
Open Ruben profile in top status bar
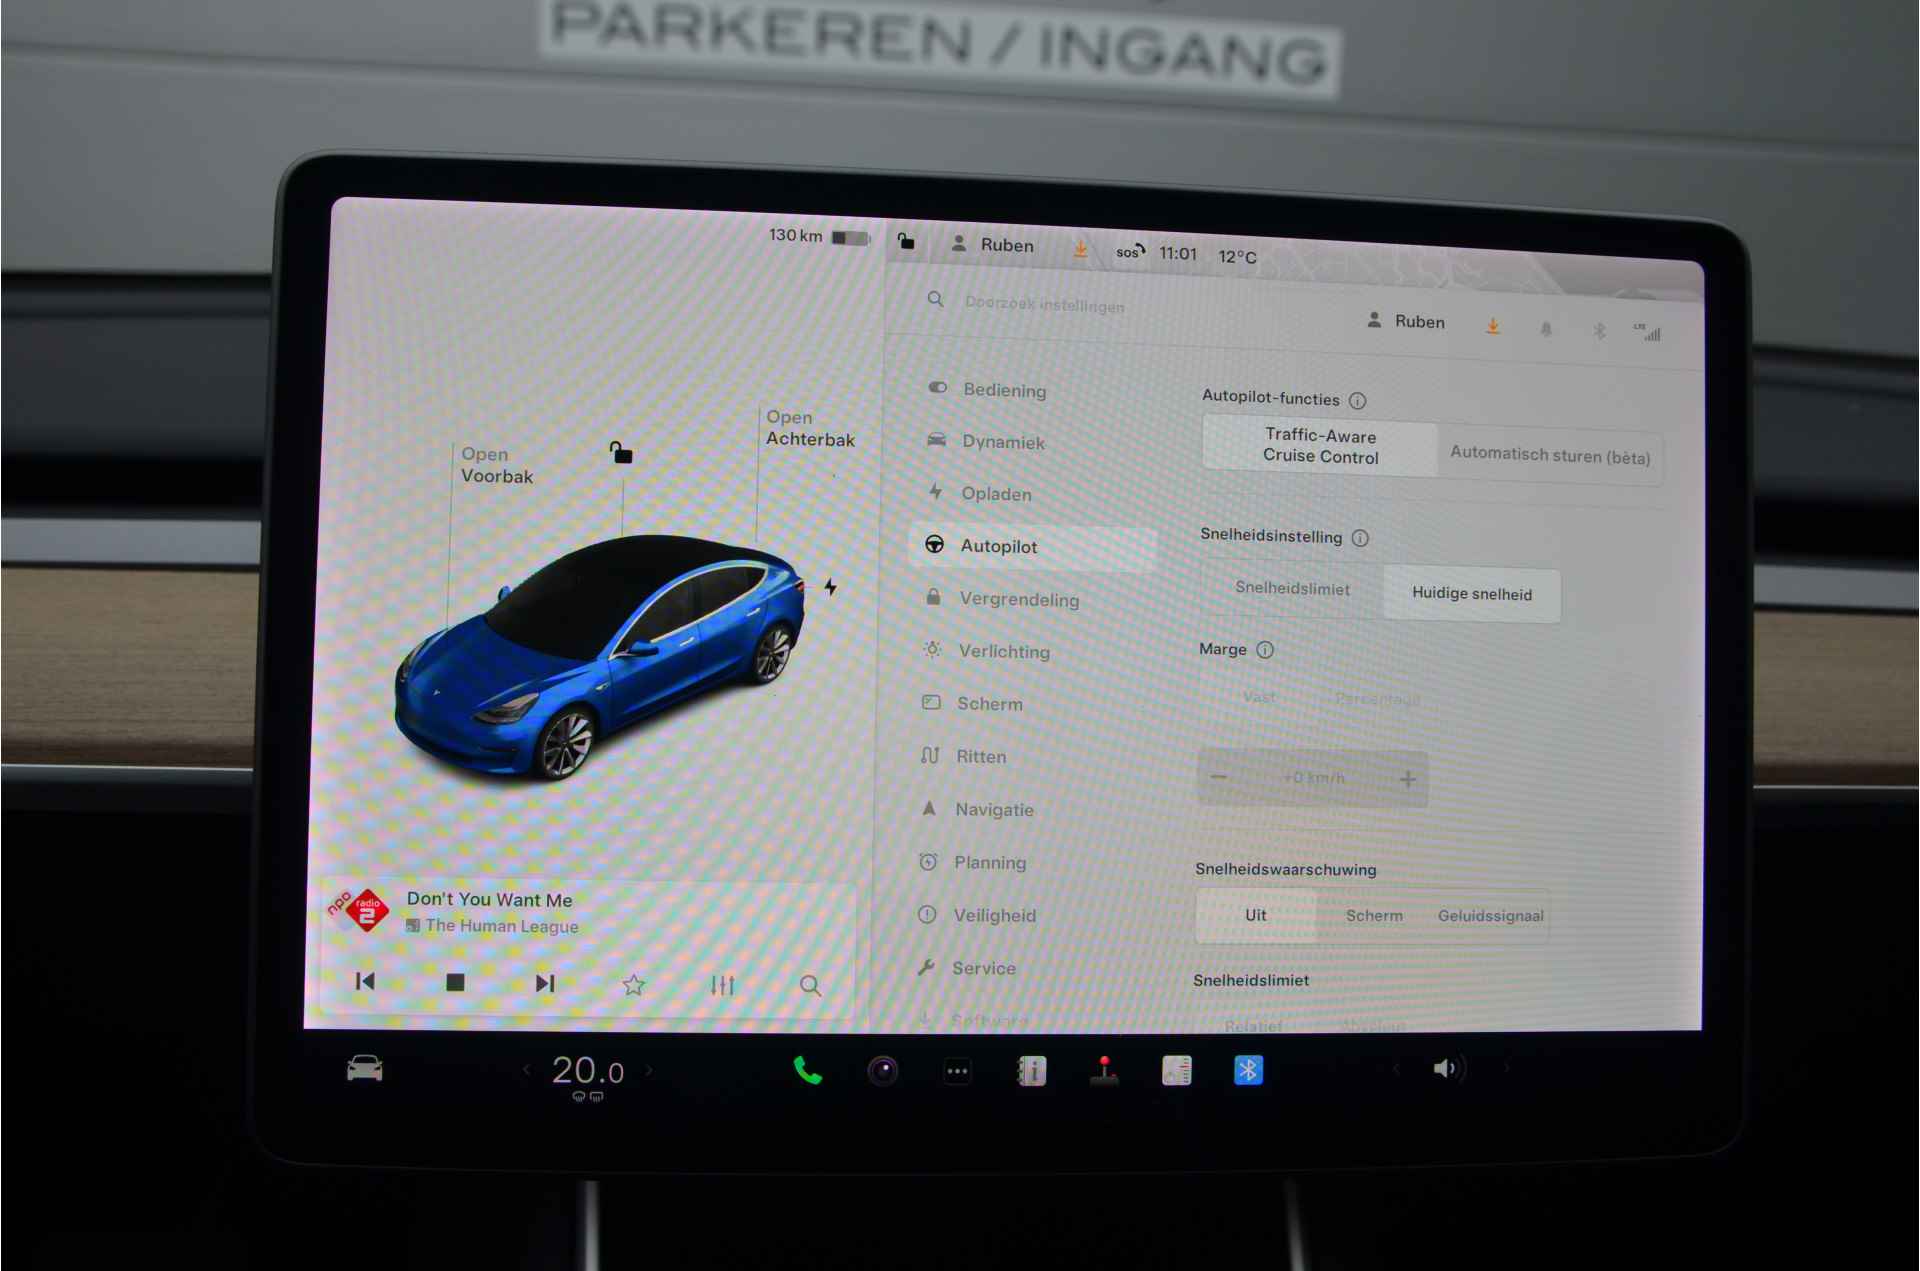[992, 244]
